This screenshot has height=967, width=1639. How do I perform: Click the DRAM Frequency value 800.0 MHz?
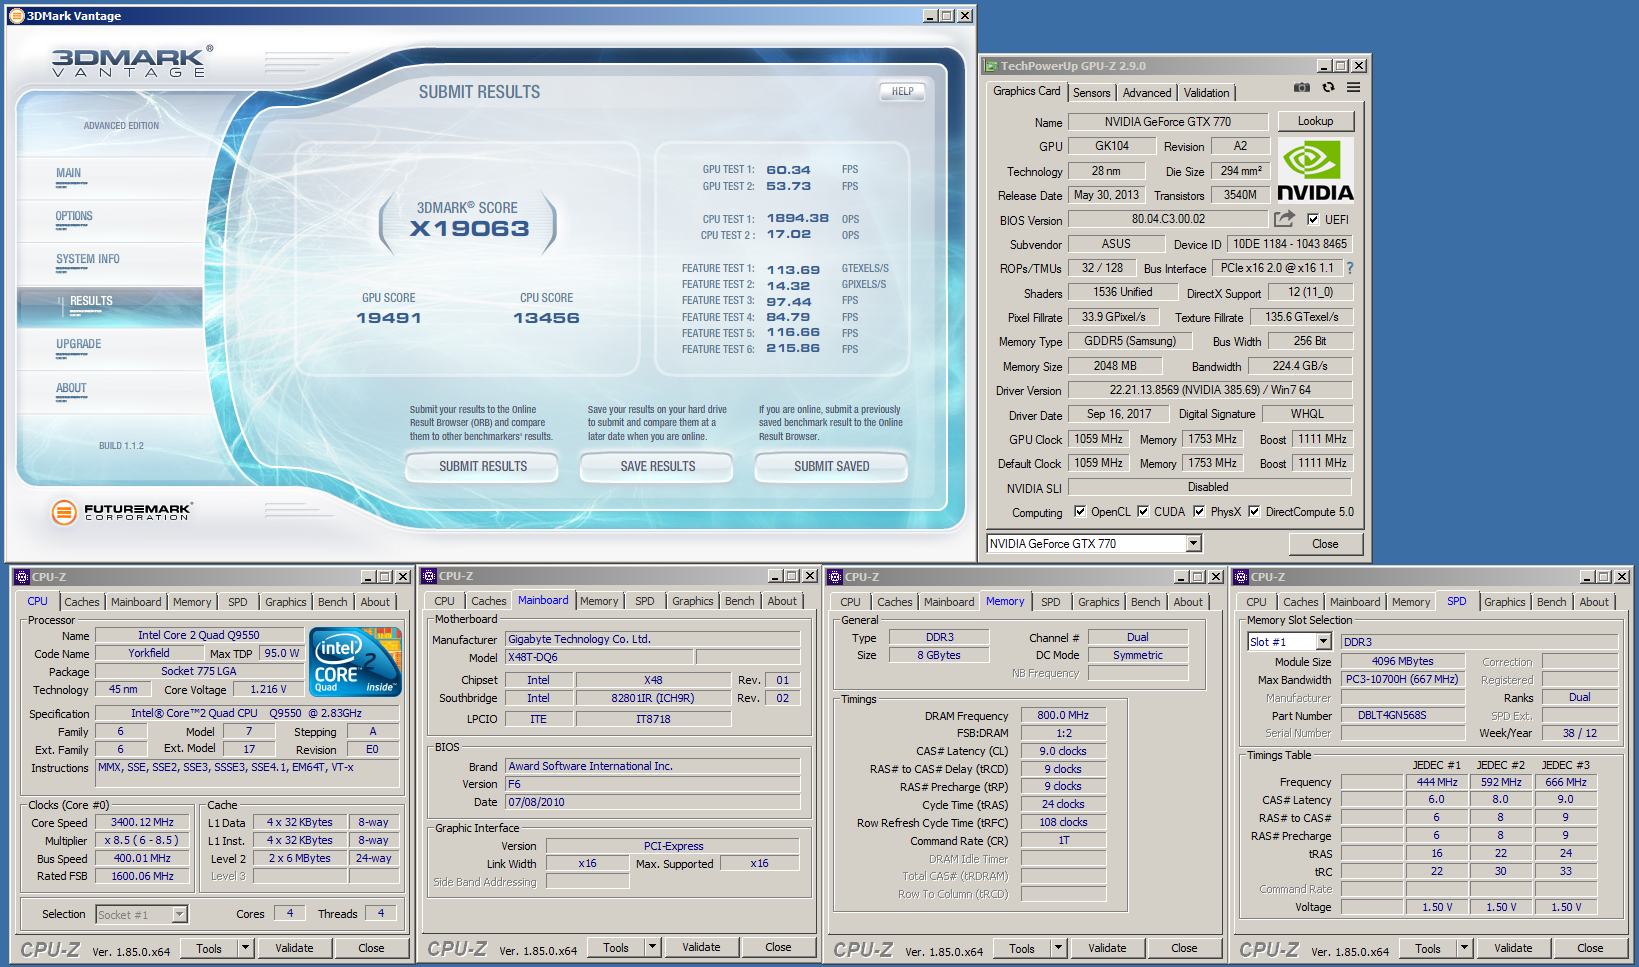coord(1063,716)
